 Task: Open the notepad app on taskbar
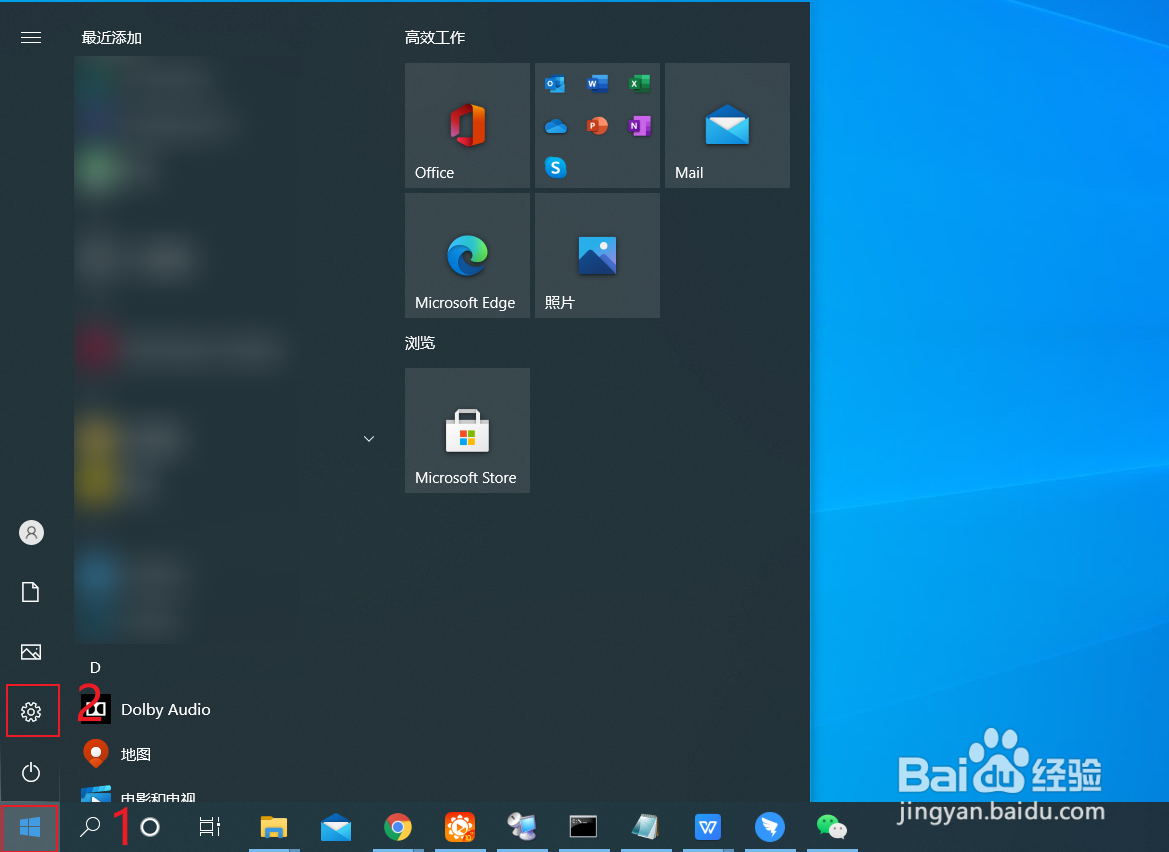(x=646, y=827)
